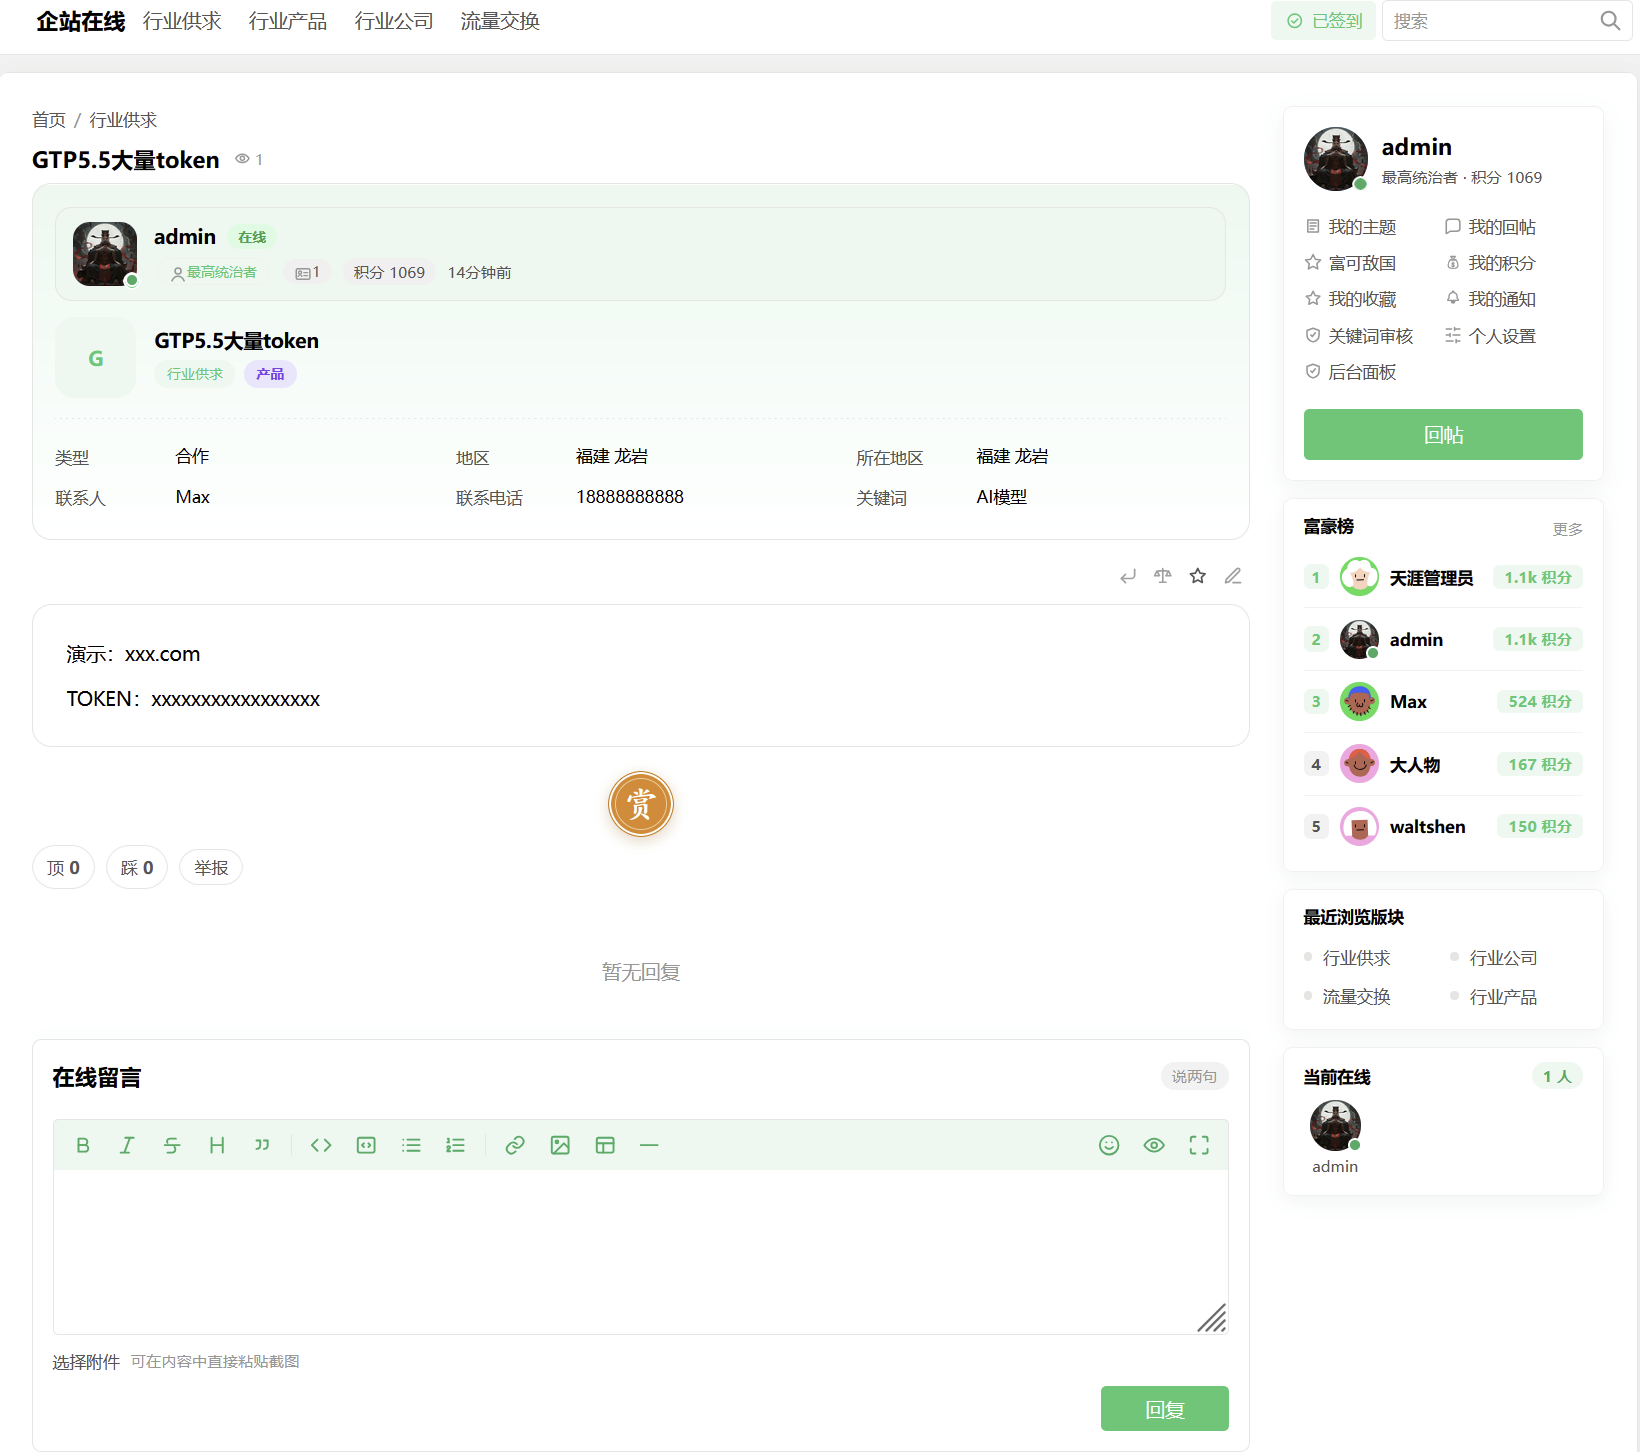Click 选择附件 to attach a file

coord(86,1362)
